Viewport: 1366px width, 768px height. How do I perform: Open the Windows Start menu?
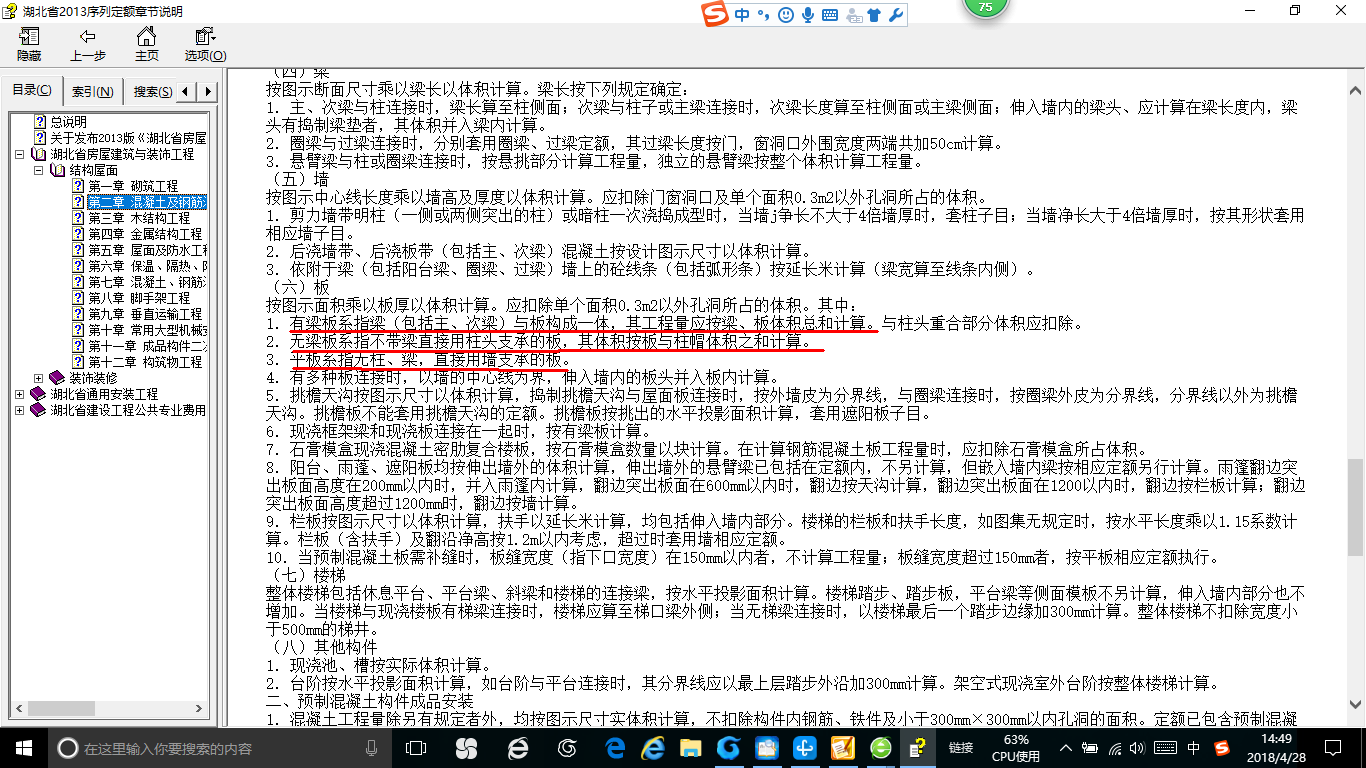tap(23, 747)
